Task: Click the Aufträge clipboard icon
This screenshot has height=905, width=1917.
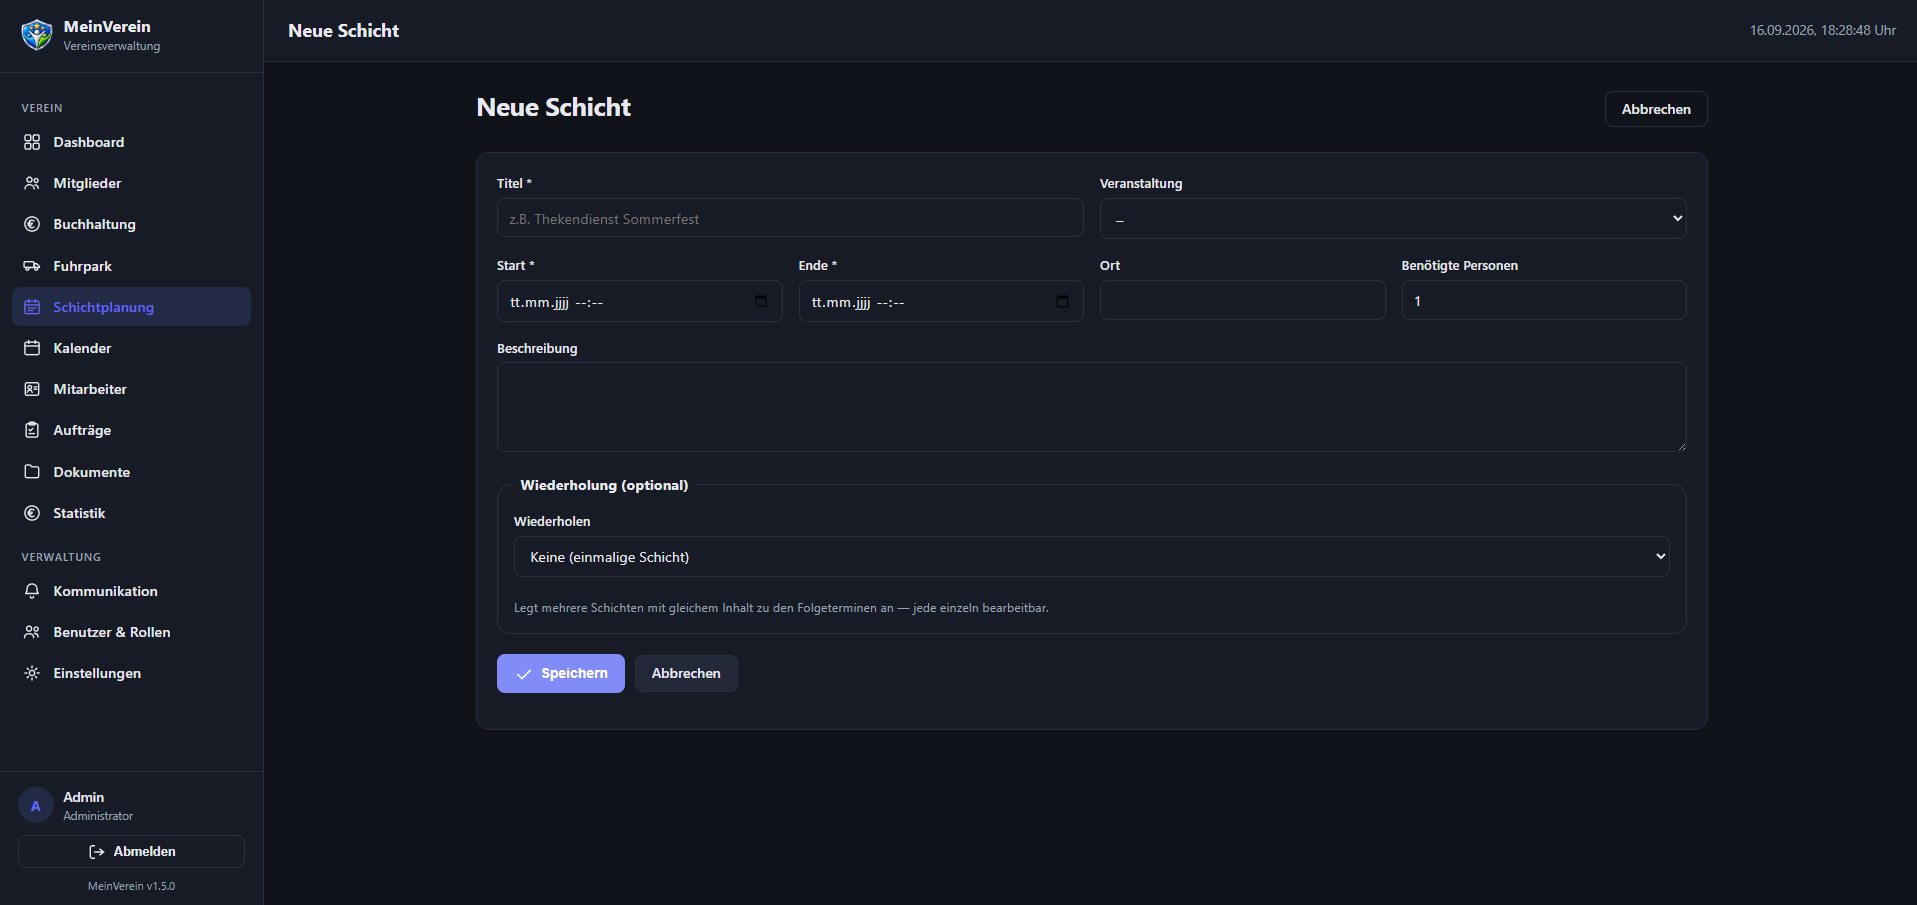Action: coord(32,430)
